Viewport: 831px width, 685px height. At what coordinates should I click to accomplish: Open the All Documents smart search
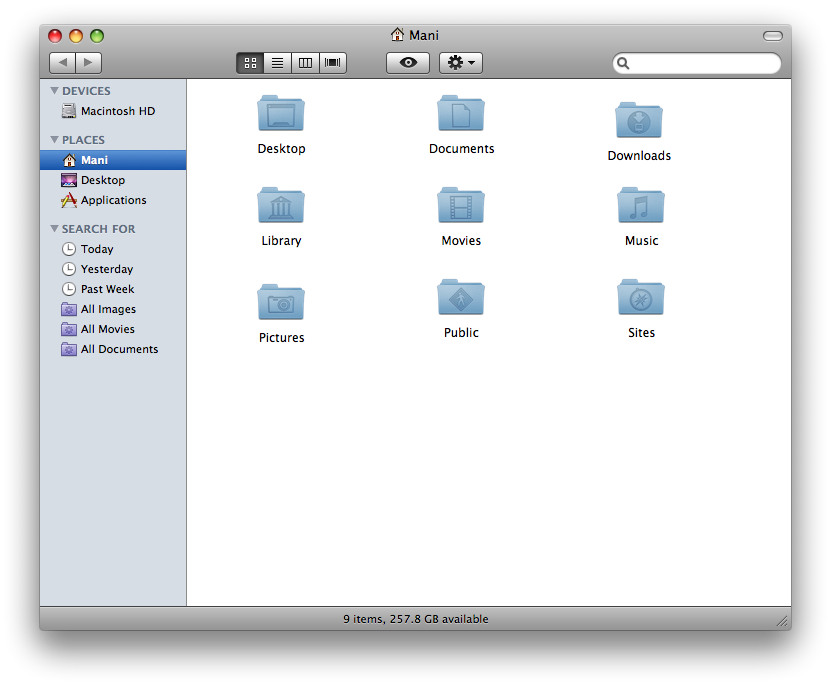click(x=113, y=349)
